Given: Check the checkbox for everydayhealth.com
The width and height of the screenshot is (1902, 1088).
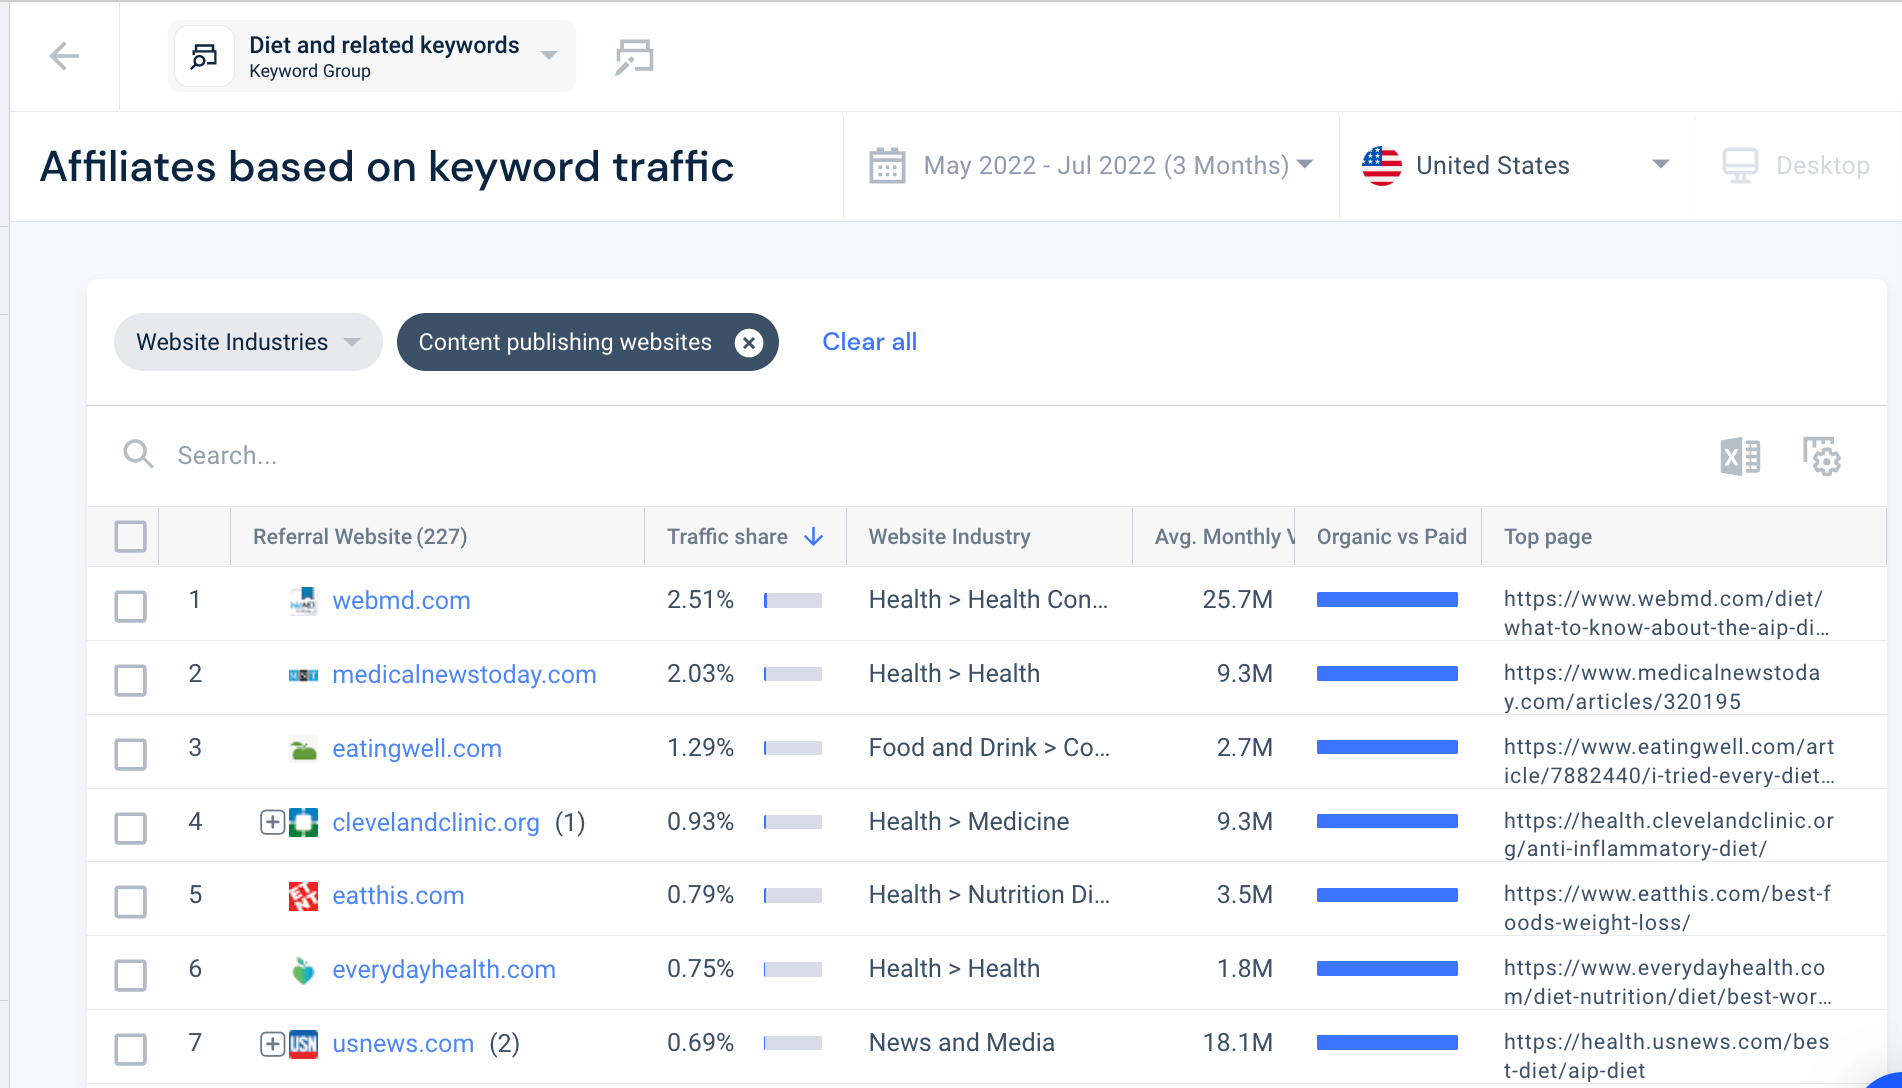Looking at the screenshot, I should [x=131, y=975].
